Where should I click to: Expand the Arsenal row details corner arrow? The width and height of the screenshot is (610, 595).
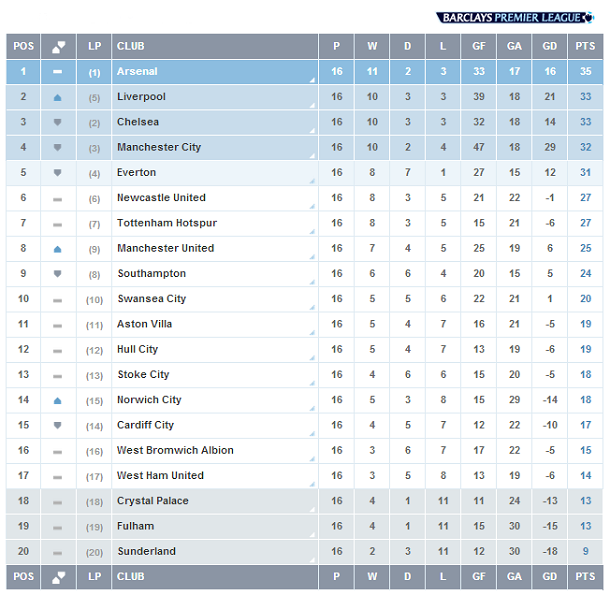point(312,80)
